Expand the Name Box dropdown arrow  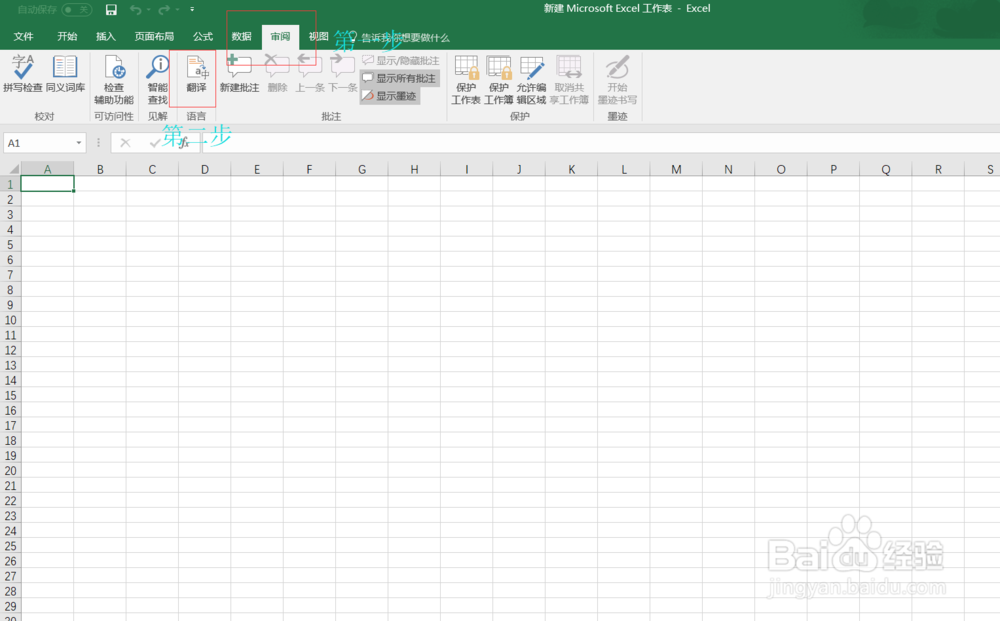[78, 143]
